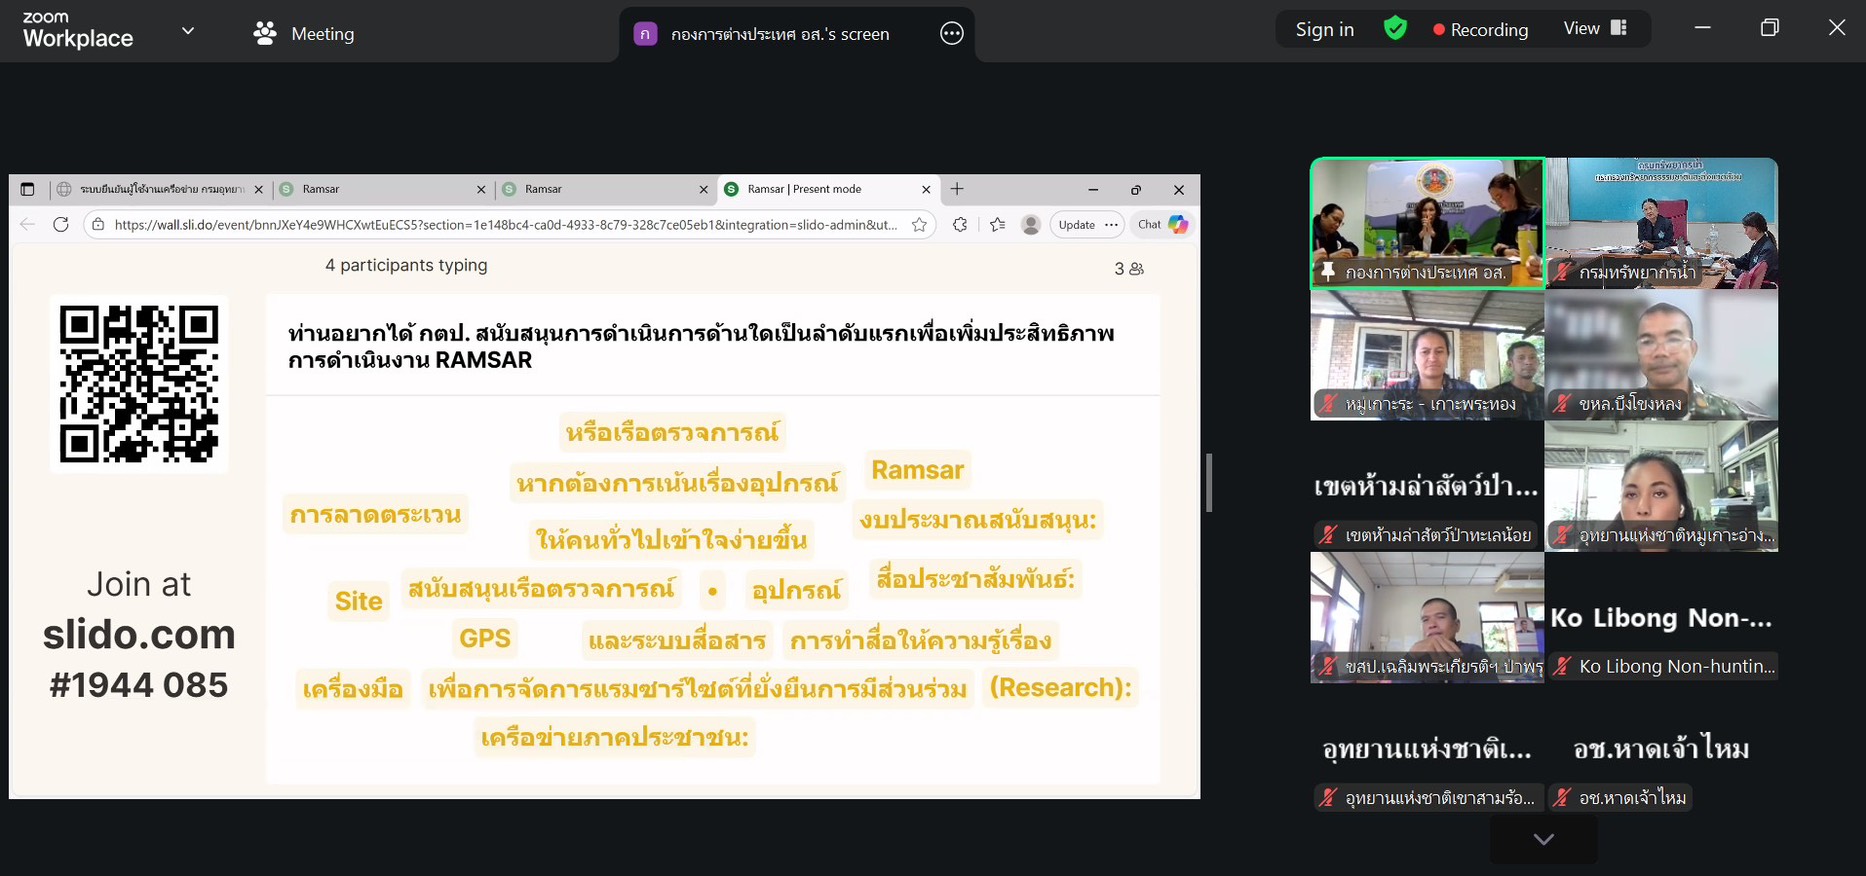
Task: Open a new browser tab with plus
Action: pyautogui.click(x=957, y=189)
